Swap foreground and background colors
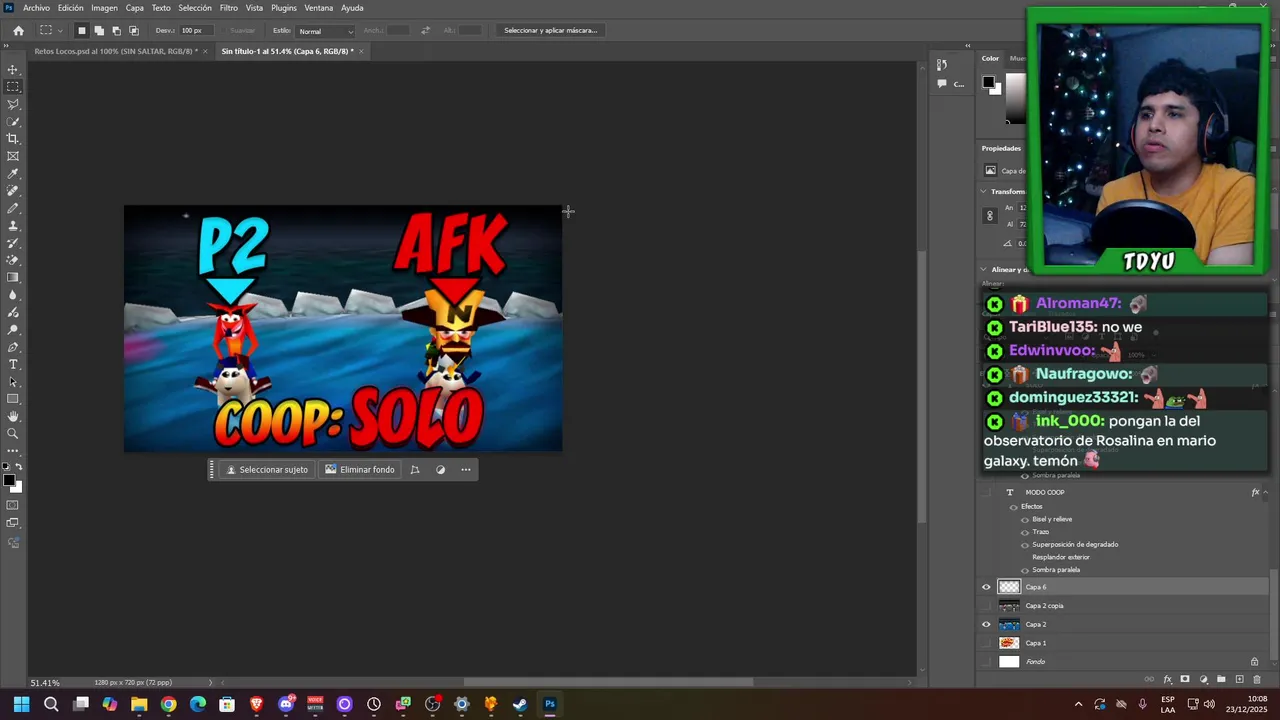The height and width of the screenshot is (720, 1280). (19, 467)
